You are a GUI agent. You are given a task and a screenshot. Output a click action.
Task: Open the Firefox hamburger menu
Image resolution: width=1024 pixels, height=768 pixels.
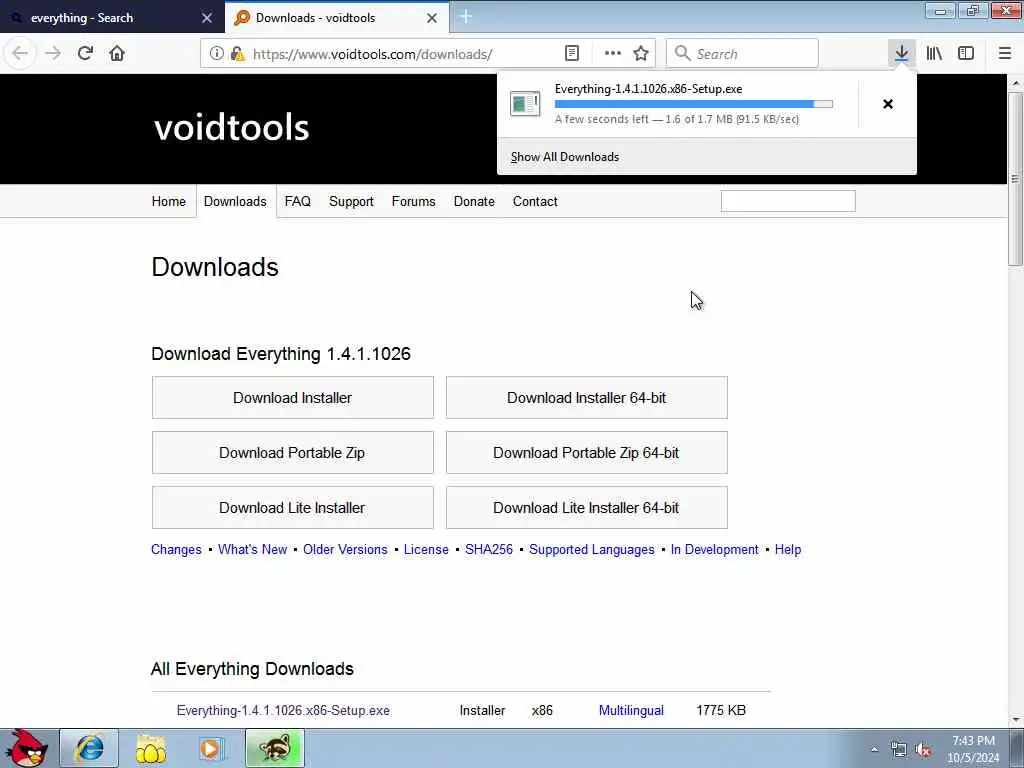click(1005, 54)
